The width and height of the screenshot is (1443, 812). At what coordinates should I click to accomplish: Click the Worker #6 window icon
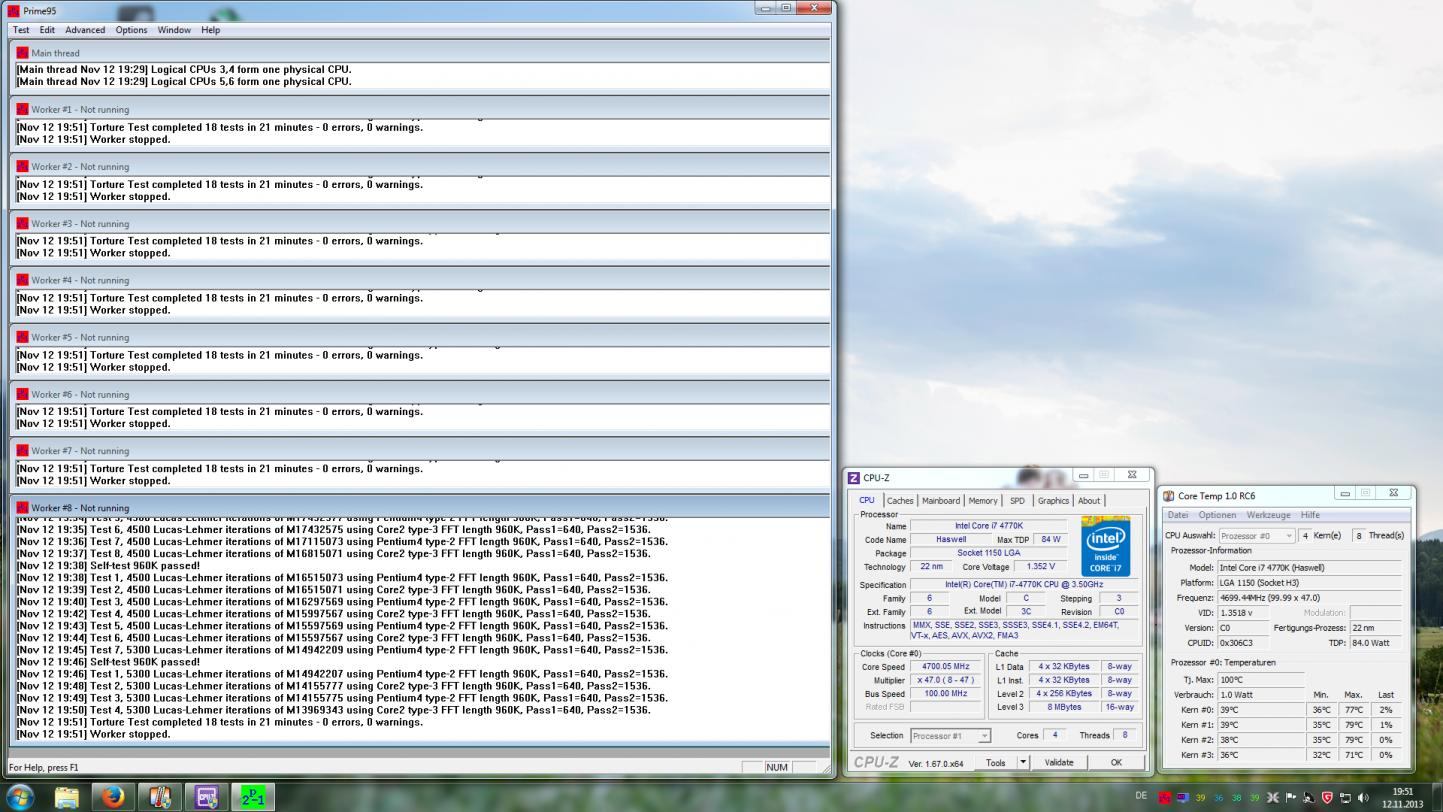[22, 394]
